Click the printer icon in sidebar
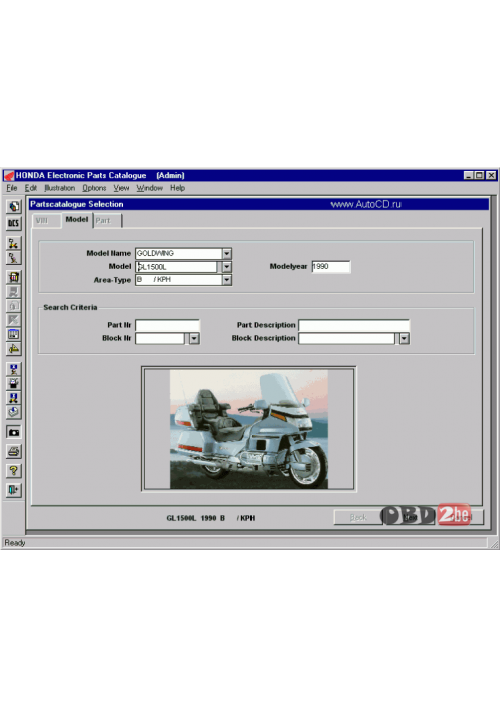Image resolution: width=500 pixels, height=717 pixels. [x=13, y=452]
